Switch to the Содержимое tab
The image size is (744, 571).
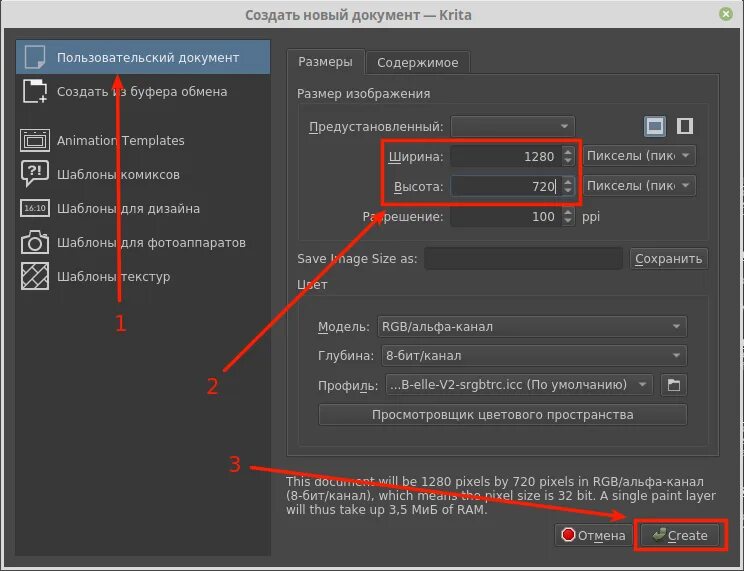pos(418,63)
